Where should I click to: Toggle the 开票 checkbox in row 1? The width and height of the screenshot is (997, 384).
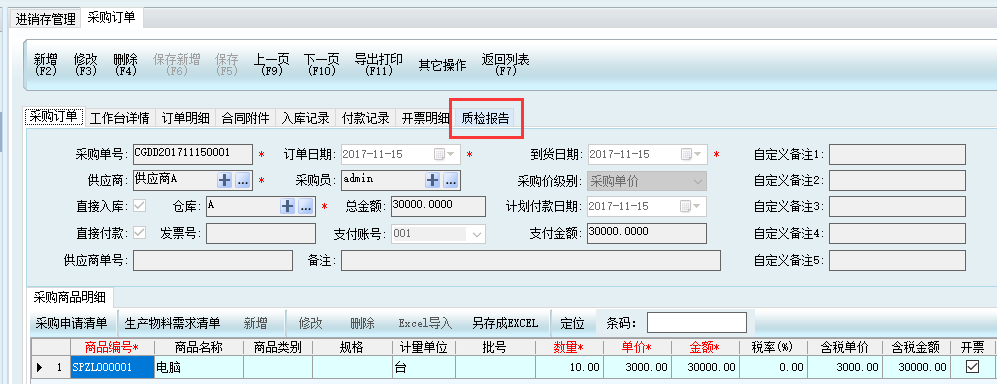pyautogui.click(x=972, y=366)
